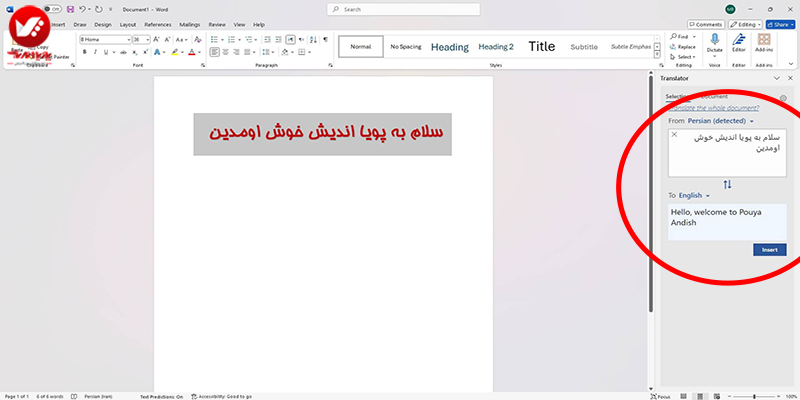Align text to the left

click(x=215, y=52)
